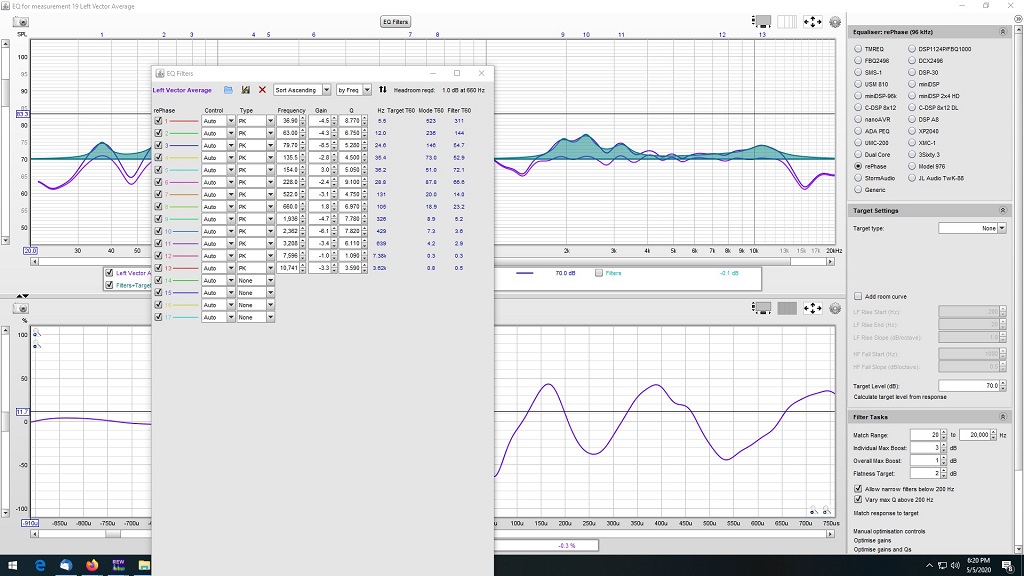Save filters using the floppy disk icon
The width and height of the screenshot is (1024, 576).
246,90
